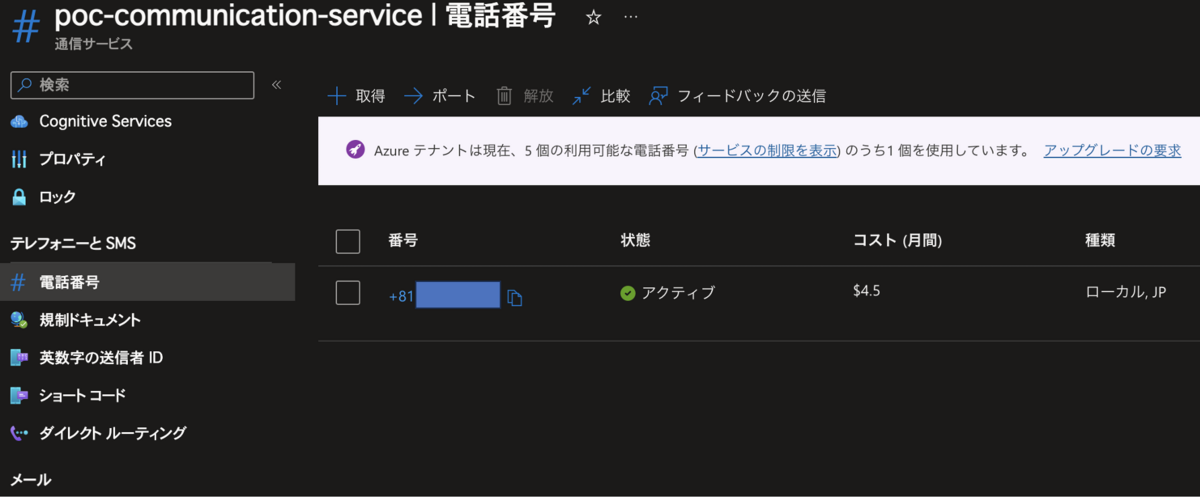Open ダイレクト ルーティング menu item
Screen dimensions: 1200x498
112,433
